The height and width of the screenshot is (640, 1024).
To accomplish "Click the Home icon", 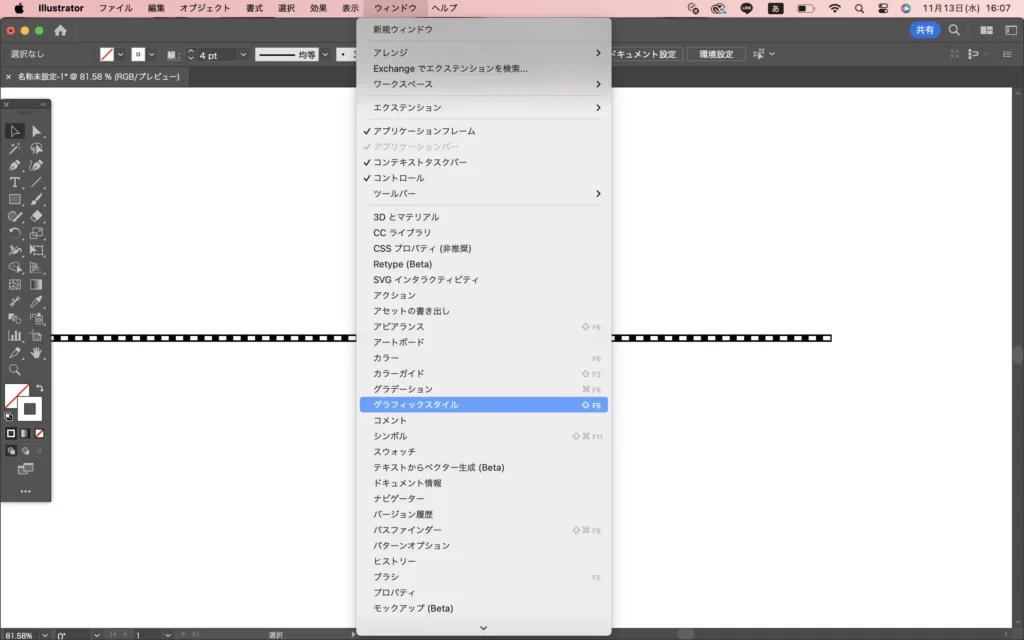I will [60, 31].
